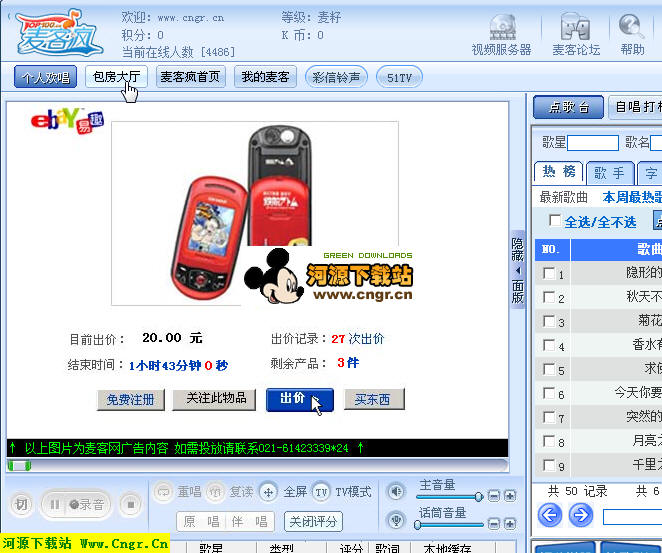Image resolution: width=662 pixels, height=553 pixels.
Task: Click the eBay 易趣 logo
Action: tap(68, 120)
